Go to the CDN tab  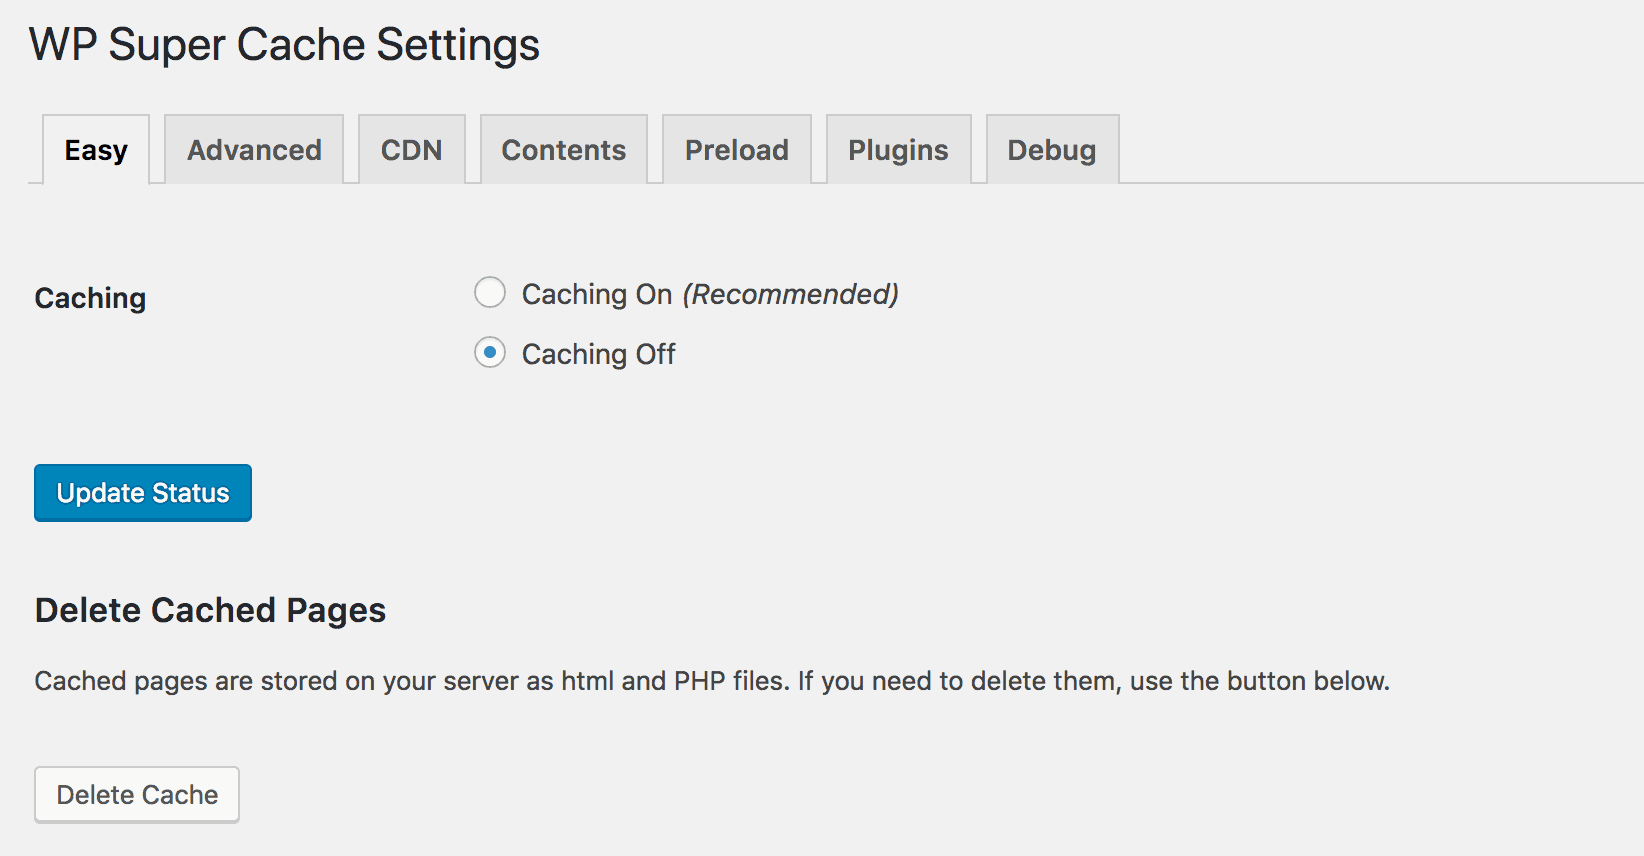coord(412,150)
